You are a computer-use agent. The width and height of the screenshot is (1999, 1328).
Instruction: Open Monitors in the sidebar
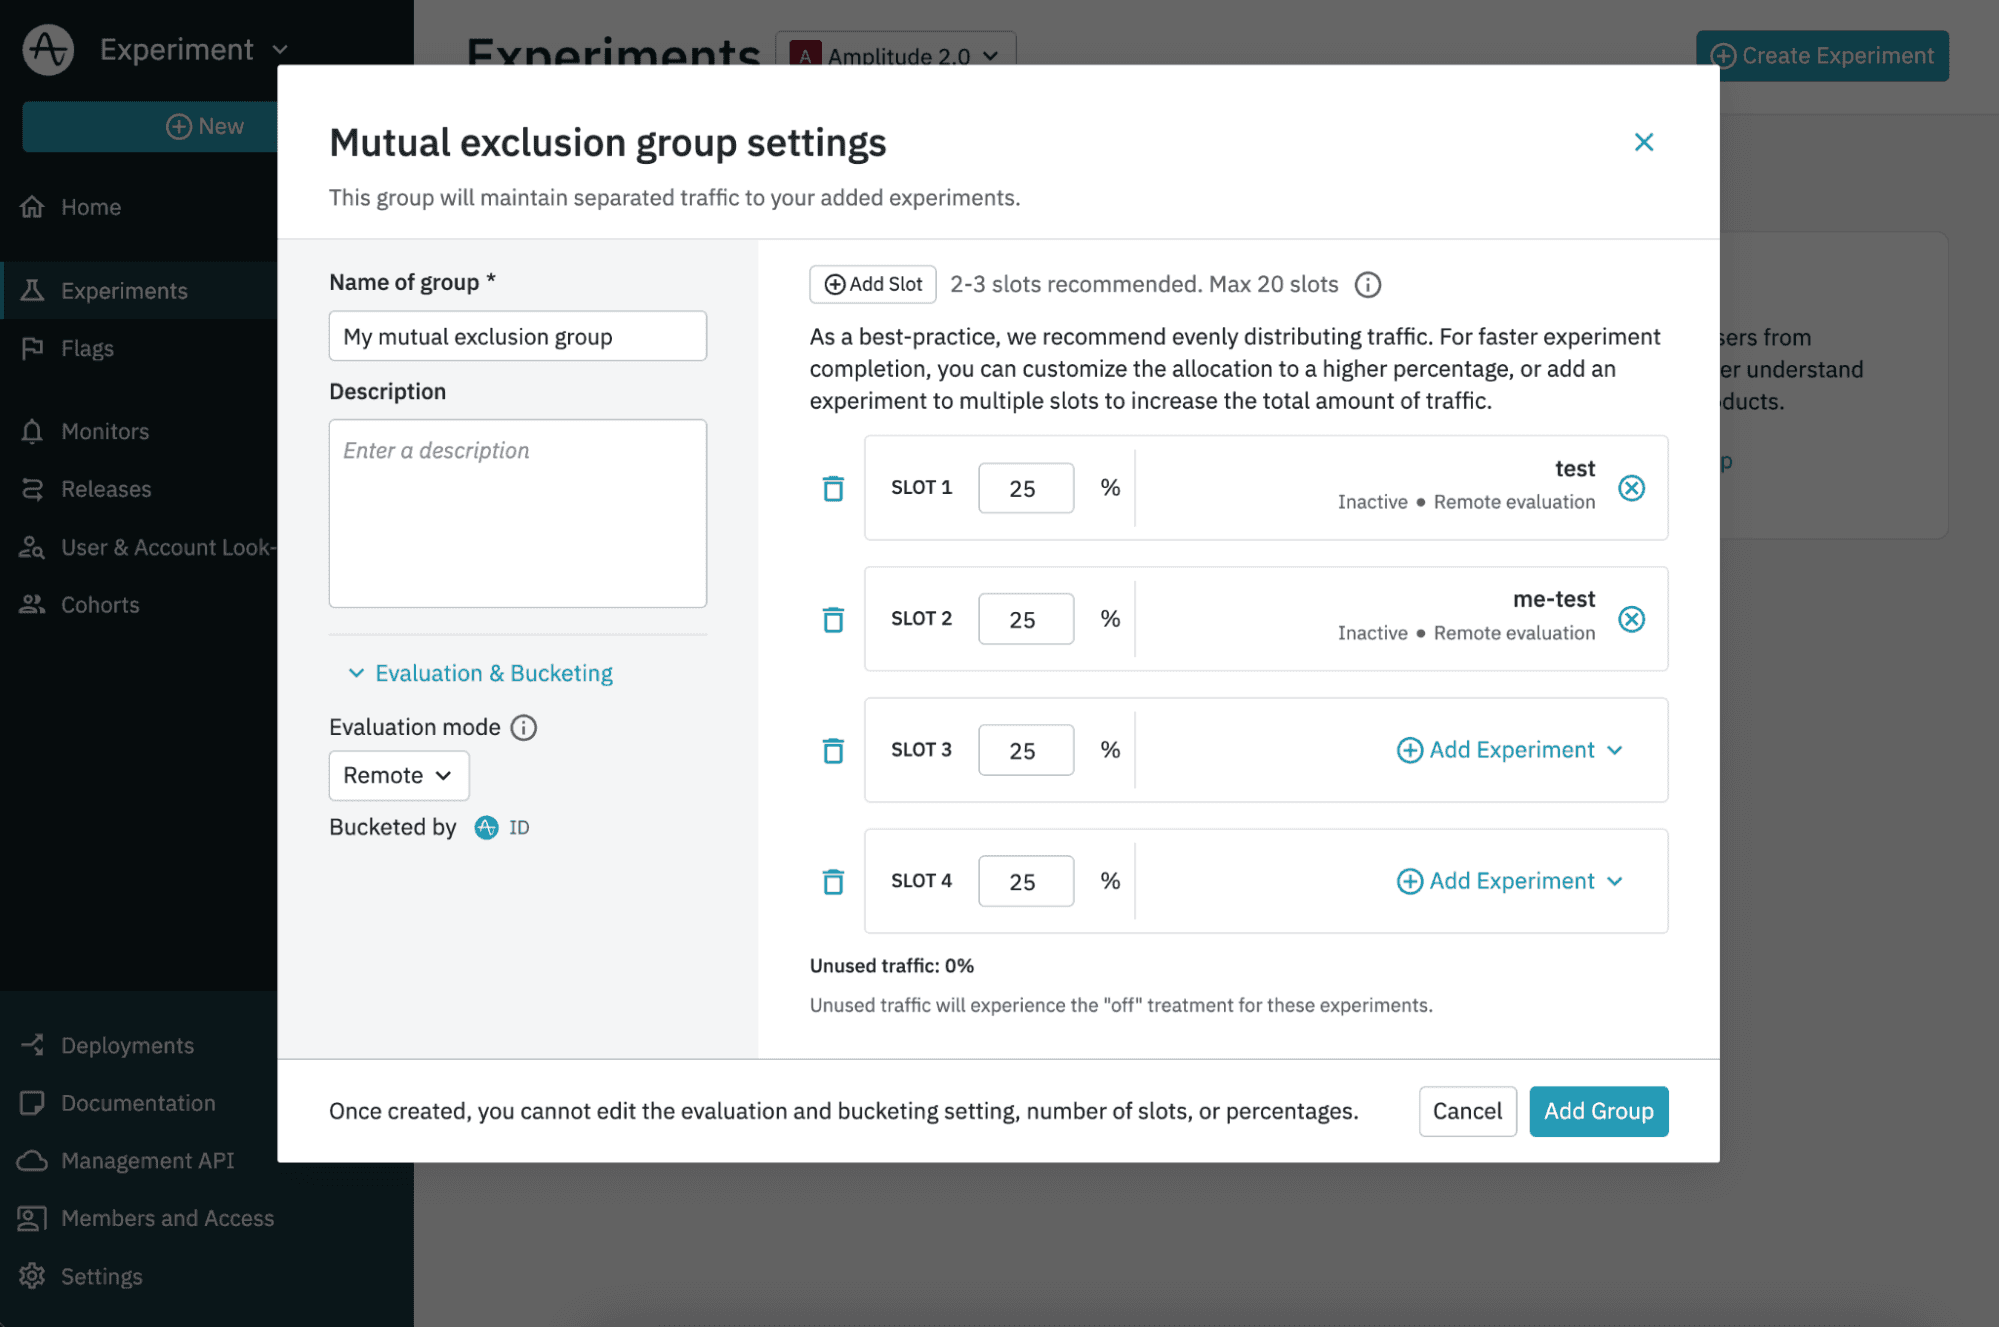click(104, 431)
